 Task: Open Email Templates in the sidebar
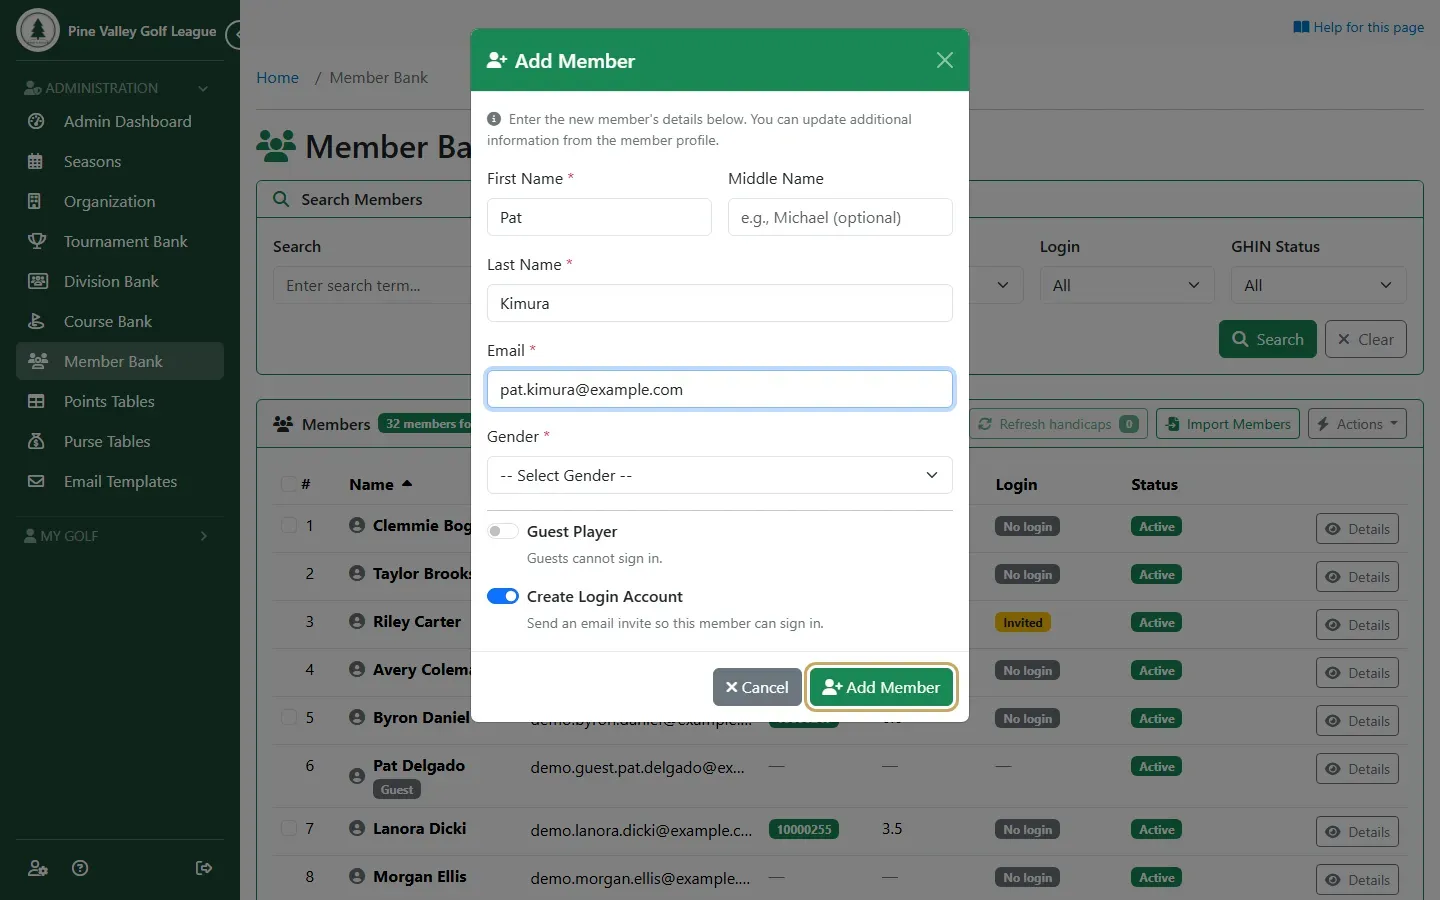tap(120, 481)
